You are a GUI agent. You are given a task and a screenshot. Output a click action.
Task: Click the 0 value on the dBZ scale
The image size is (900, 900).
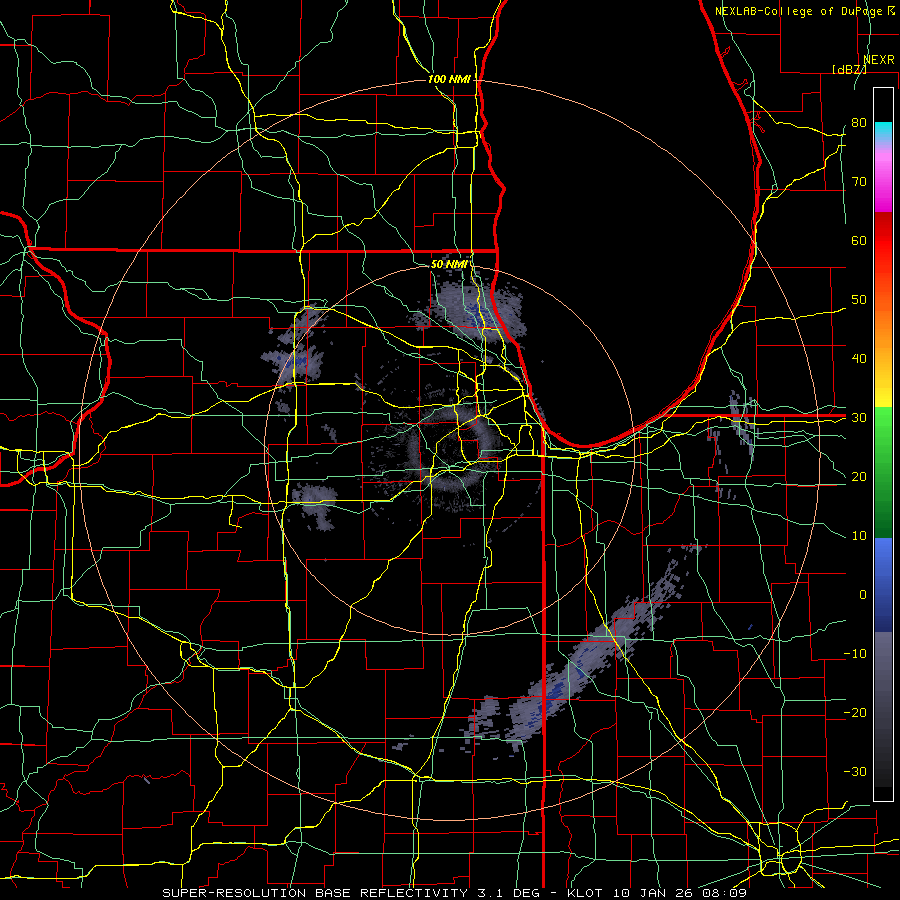tap(863, 595)
